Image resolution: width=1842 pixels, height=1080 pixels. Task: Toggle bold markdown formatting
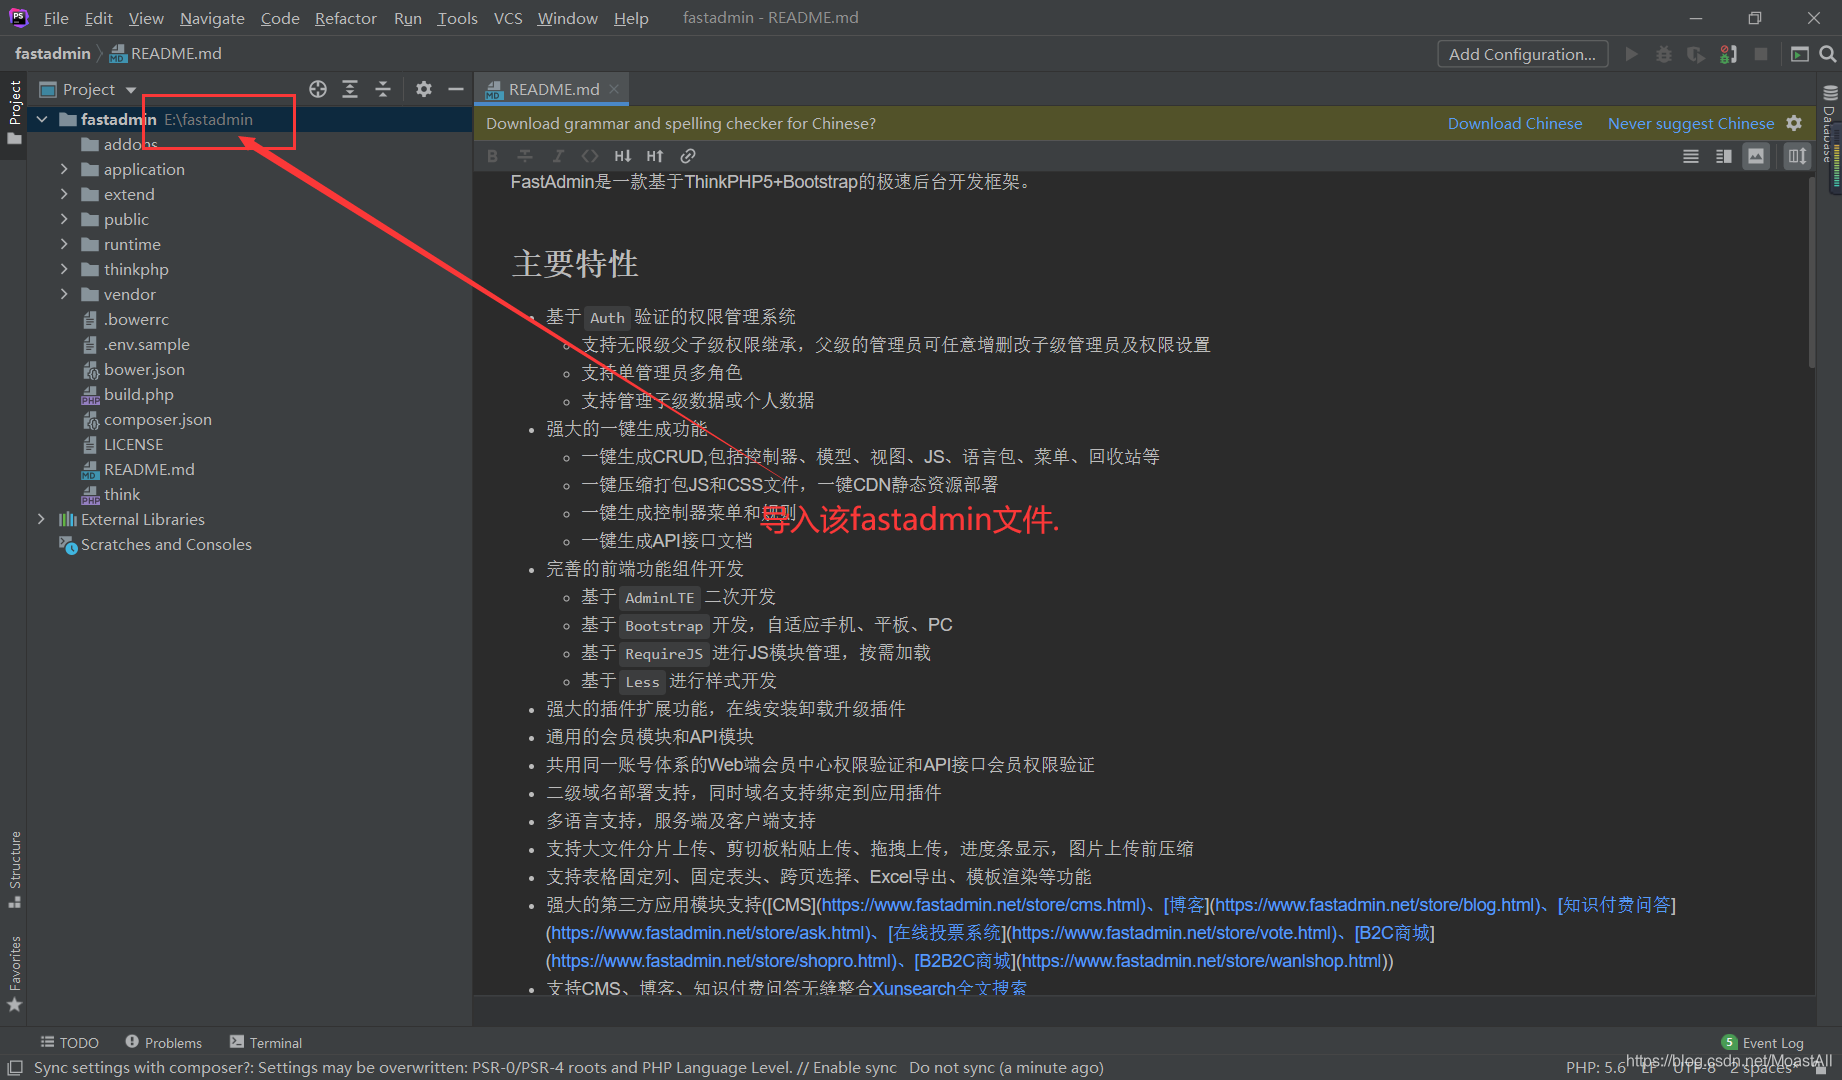pyautogui.click(x=492, y=156)
